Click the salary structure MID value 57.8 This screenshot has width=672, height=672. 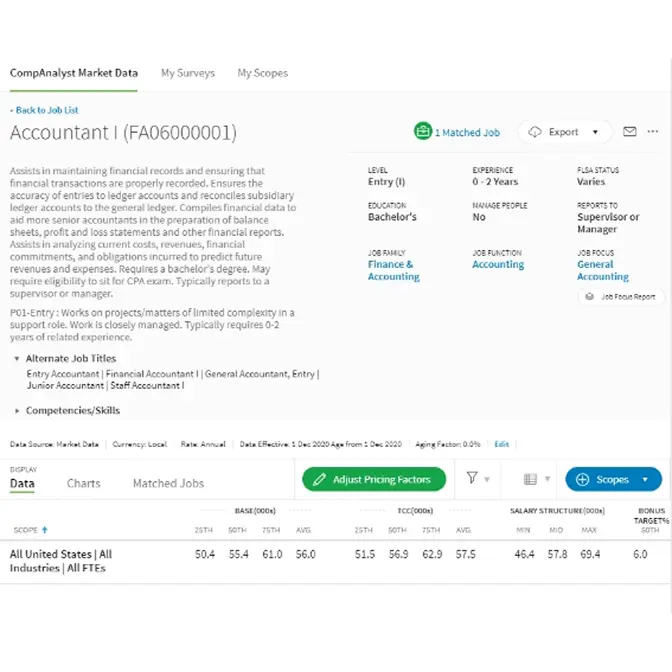click(x=557, y=554)
